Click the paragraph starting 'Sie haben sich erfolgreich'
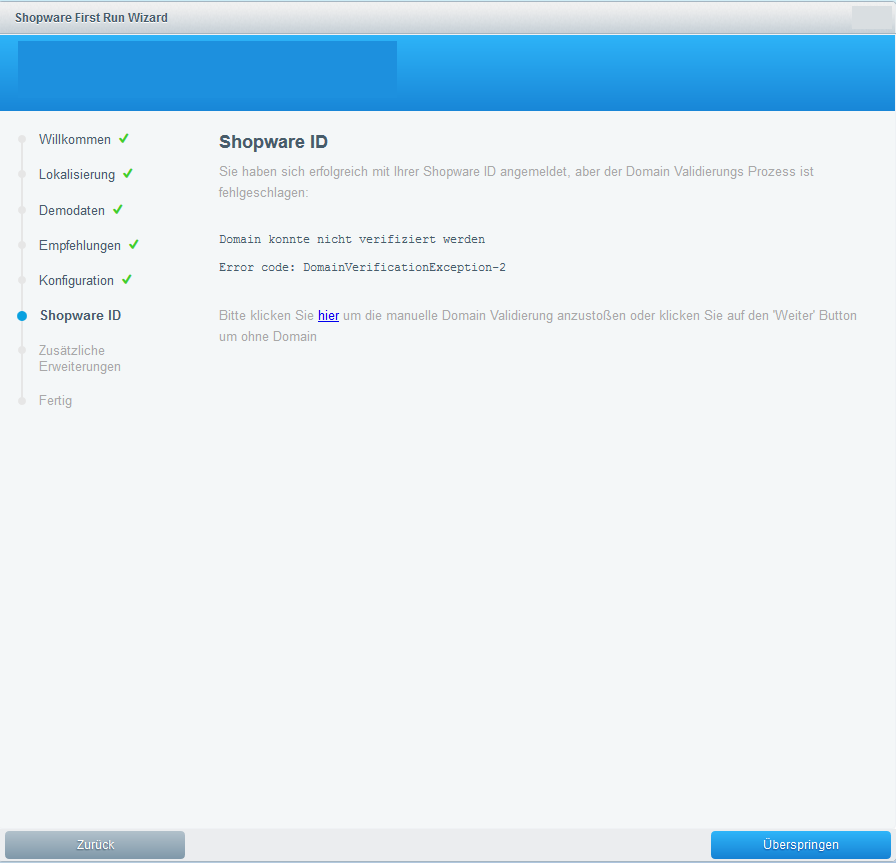896x863 pixels. (516, 182)
